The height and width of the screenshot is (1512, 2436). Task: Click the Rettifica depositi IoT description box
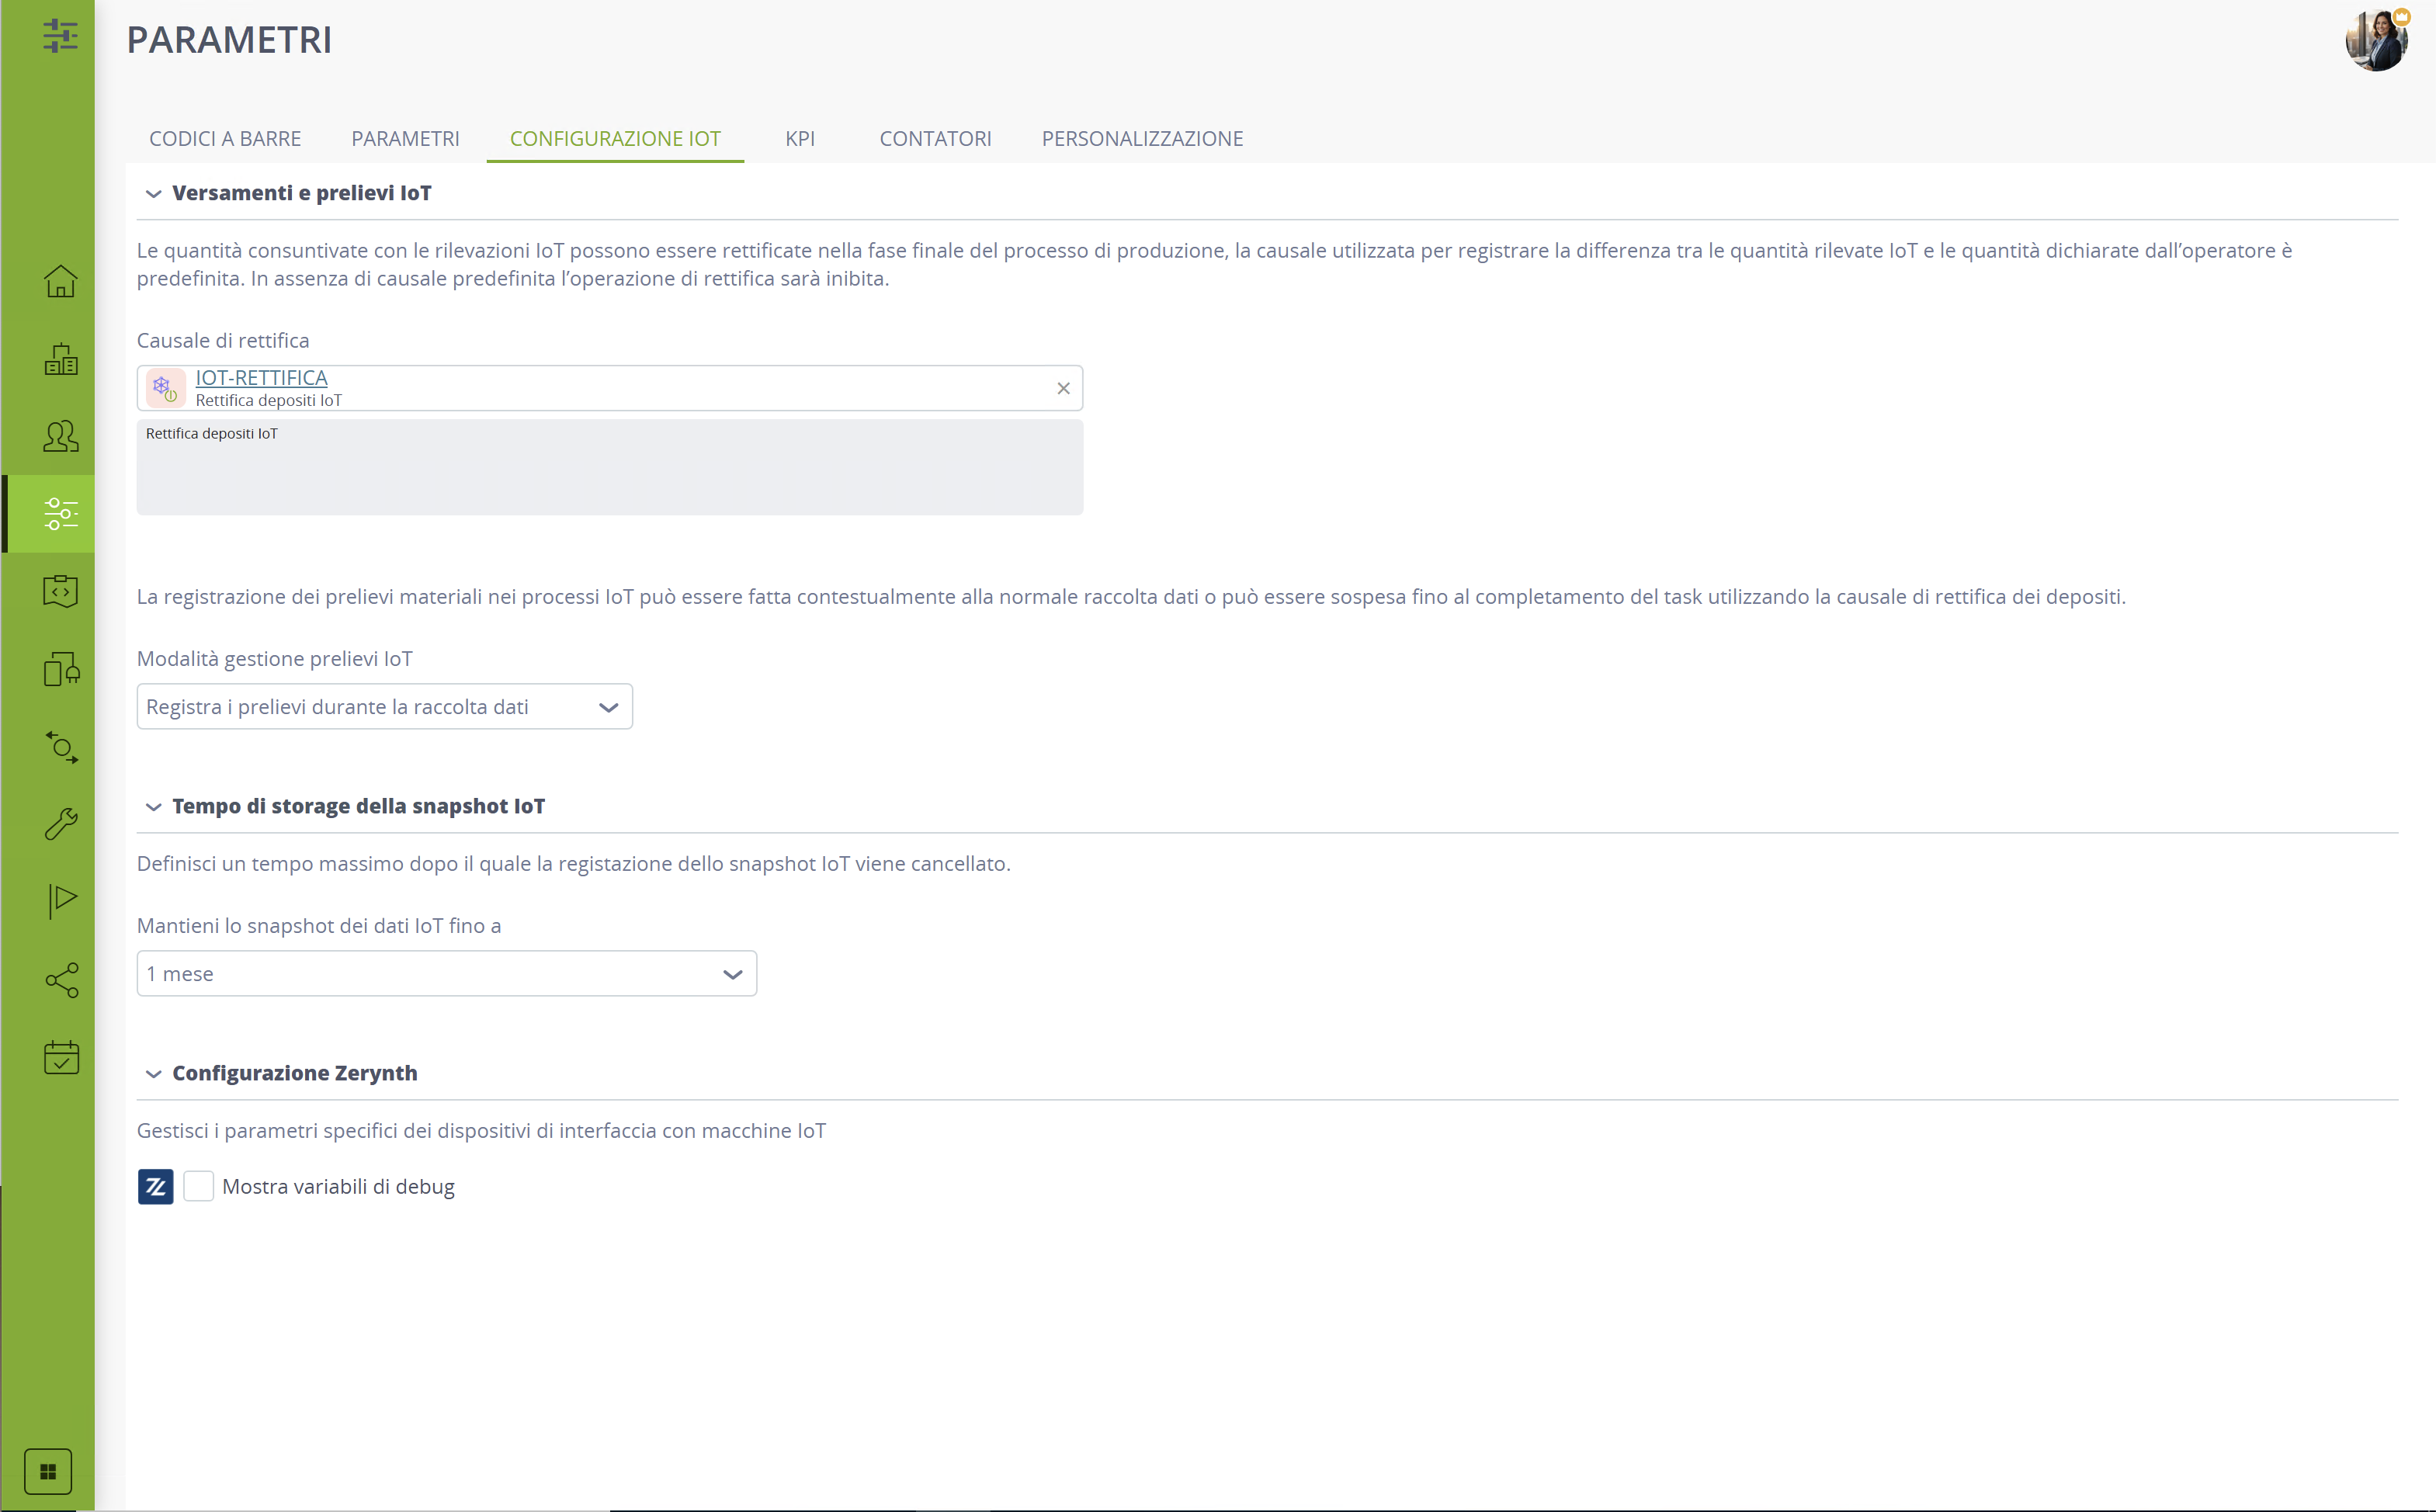pyautogui.click(x=610, y=467)
